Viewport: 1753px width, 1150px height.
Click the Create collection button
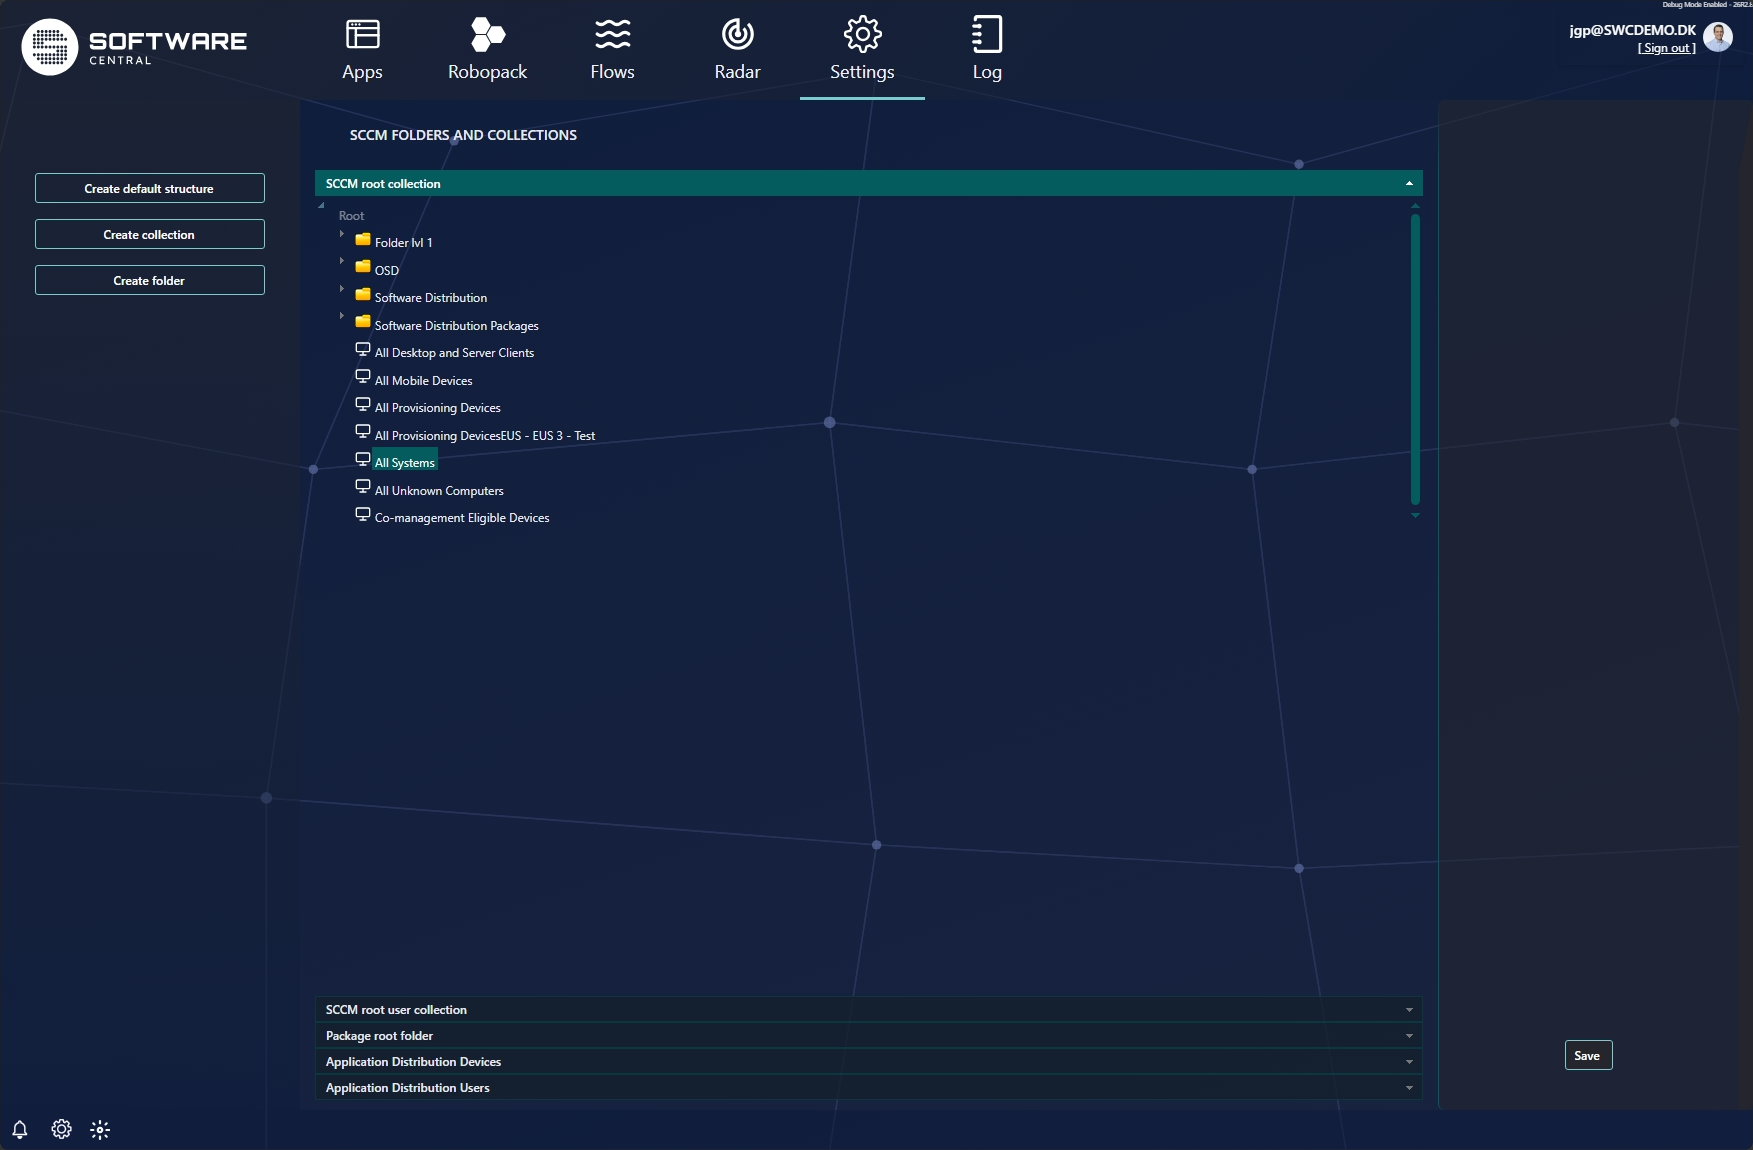click(150, 234)
